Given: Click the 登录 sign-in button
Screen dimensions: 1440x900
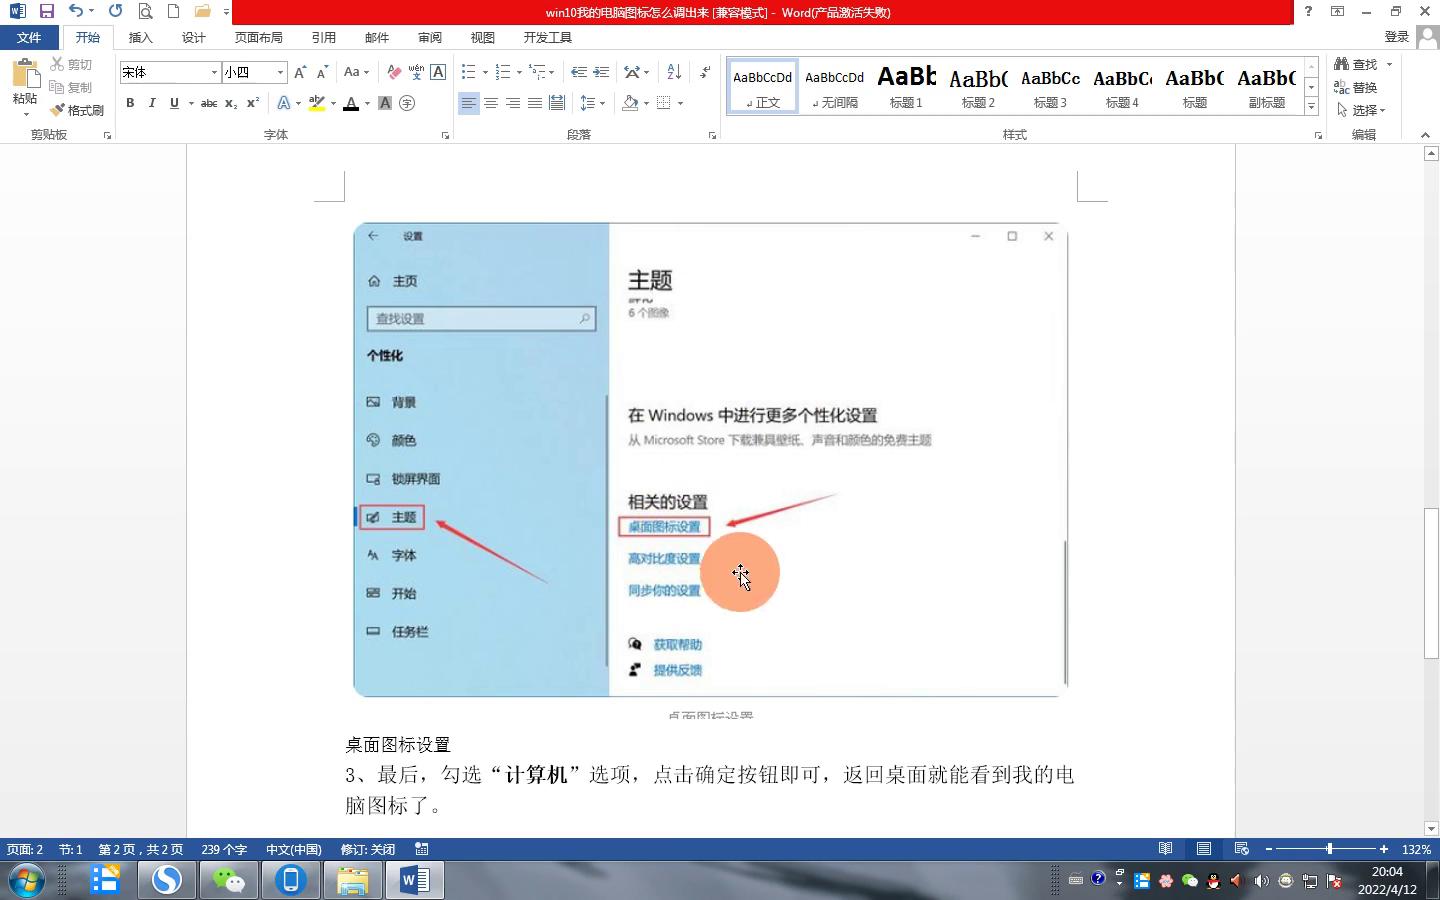Looking at the screenshot, I should [1399, 37].
